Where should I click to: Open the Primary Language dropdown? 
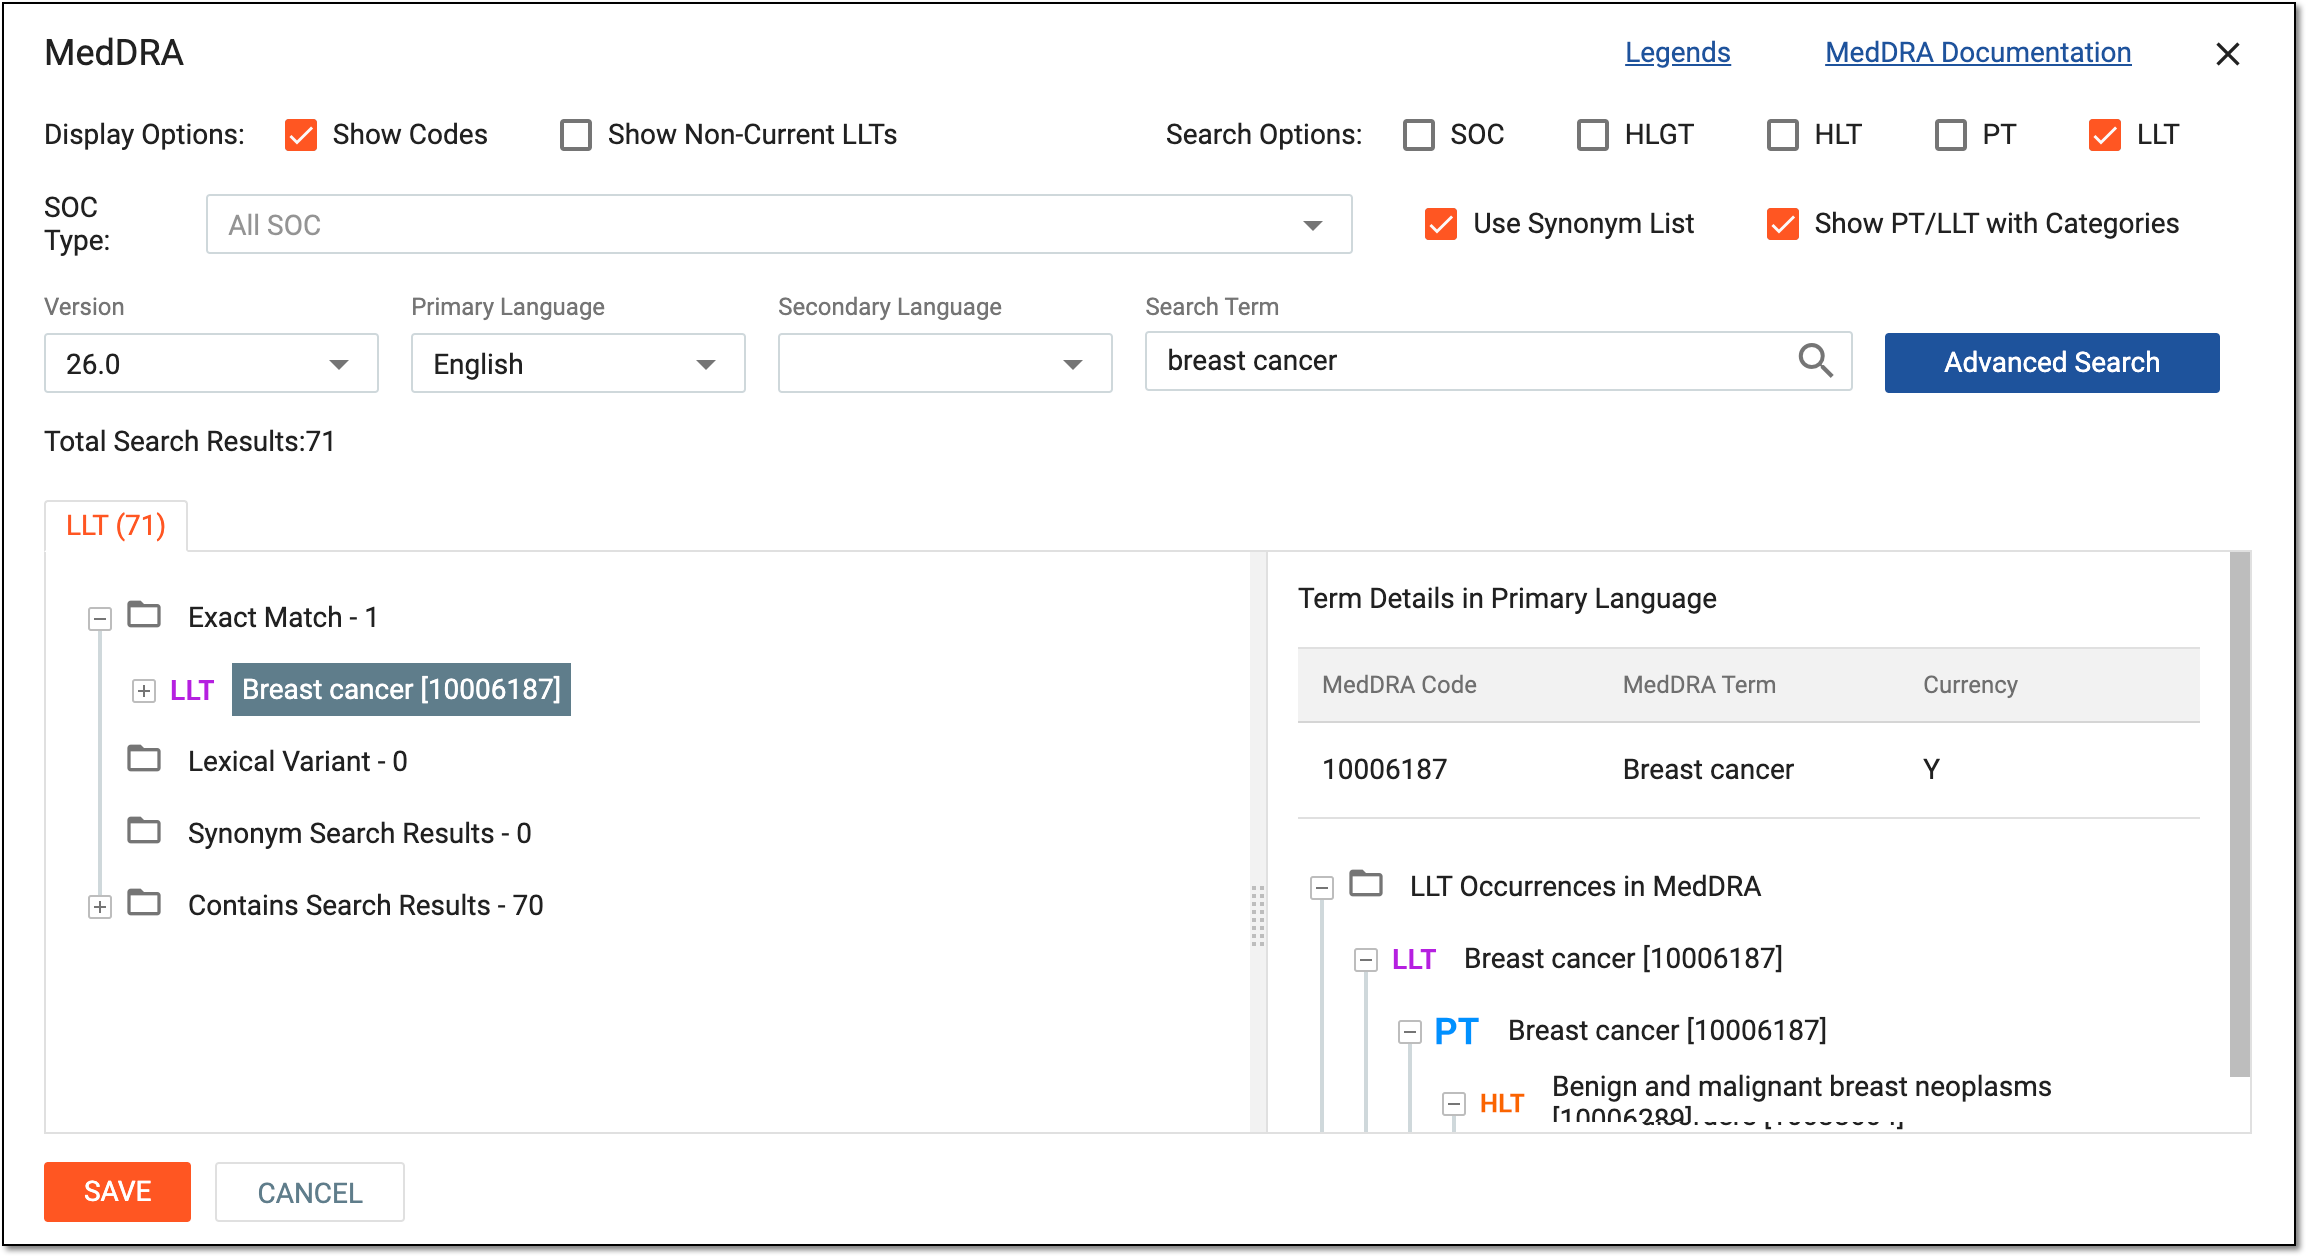point(578,364)
